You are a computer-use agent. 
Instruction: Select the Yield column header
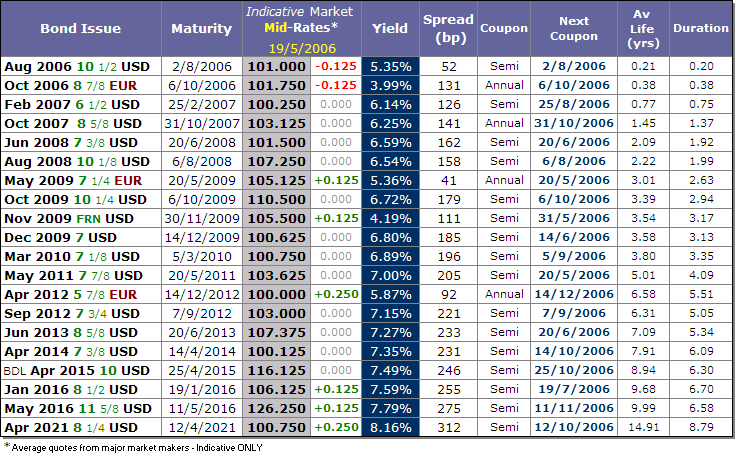[x=389, y=28]
